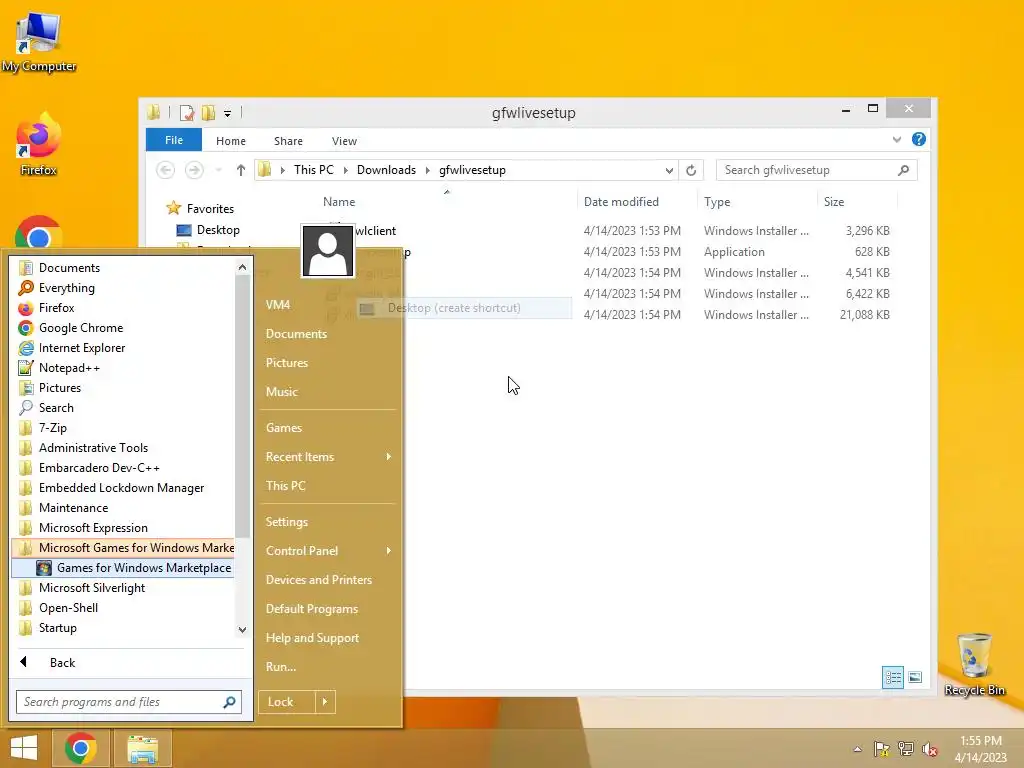Image resolution: width=1024 pixels, height=768 pixels.
Task: Open the Run... dialog
Action: (x=328, y=667)
